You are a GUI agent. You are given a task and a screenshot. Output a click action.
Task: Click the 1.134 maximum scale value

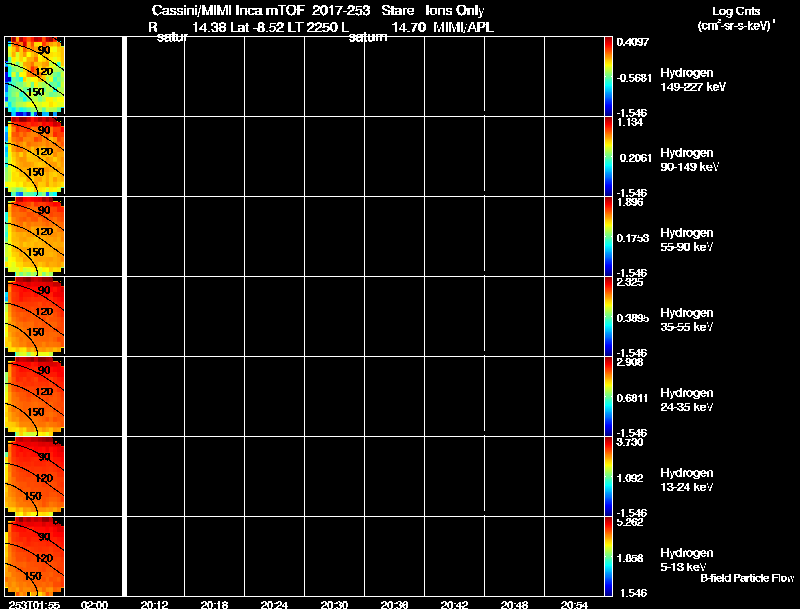tap(630, 122)
